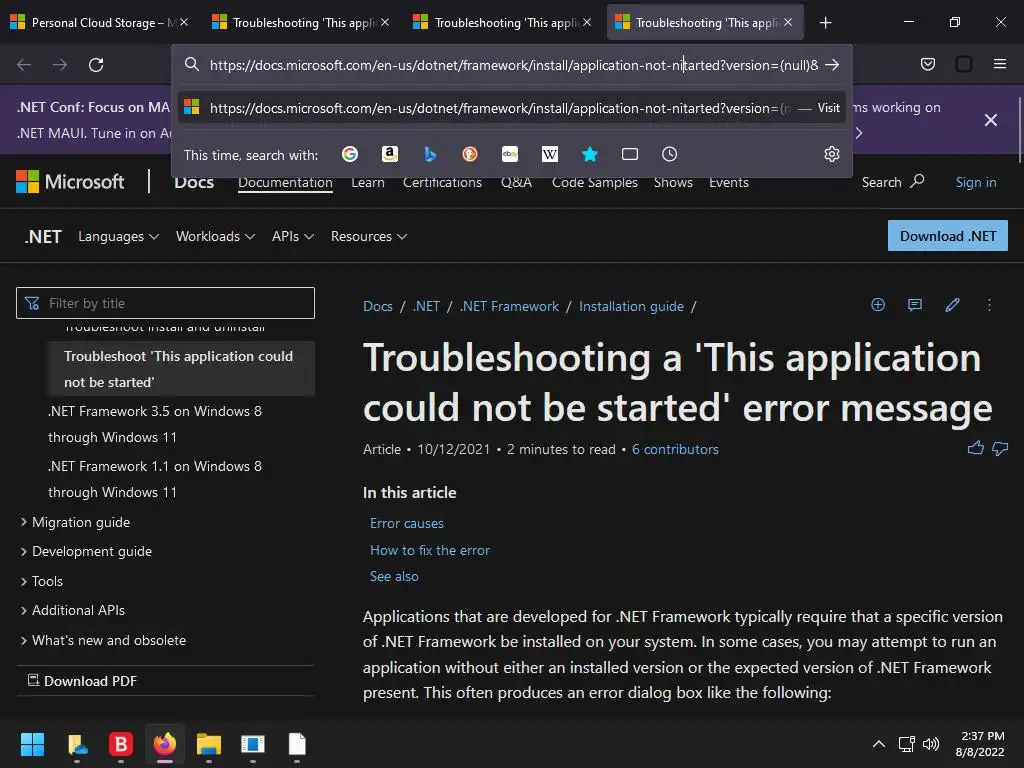The width and height of the screenshot is (1024, 768).
Task: Go to the Microsoft logo home link
Action: (70, 182)
